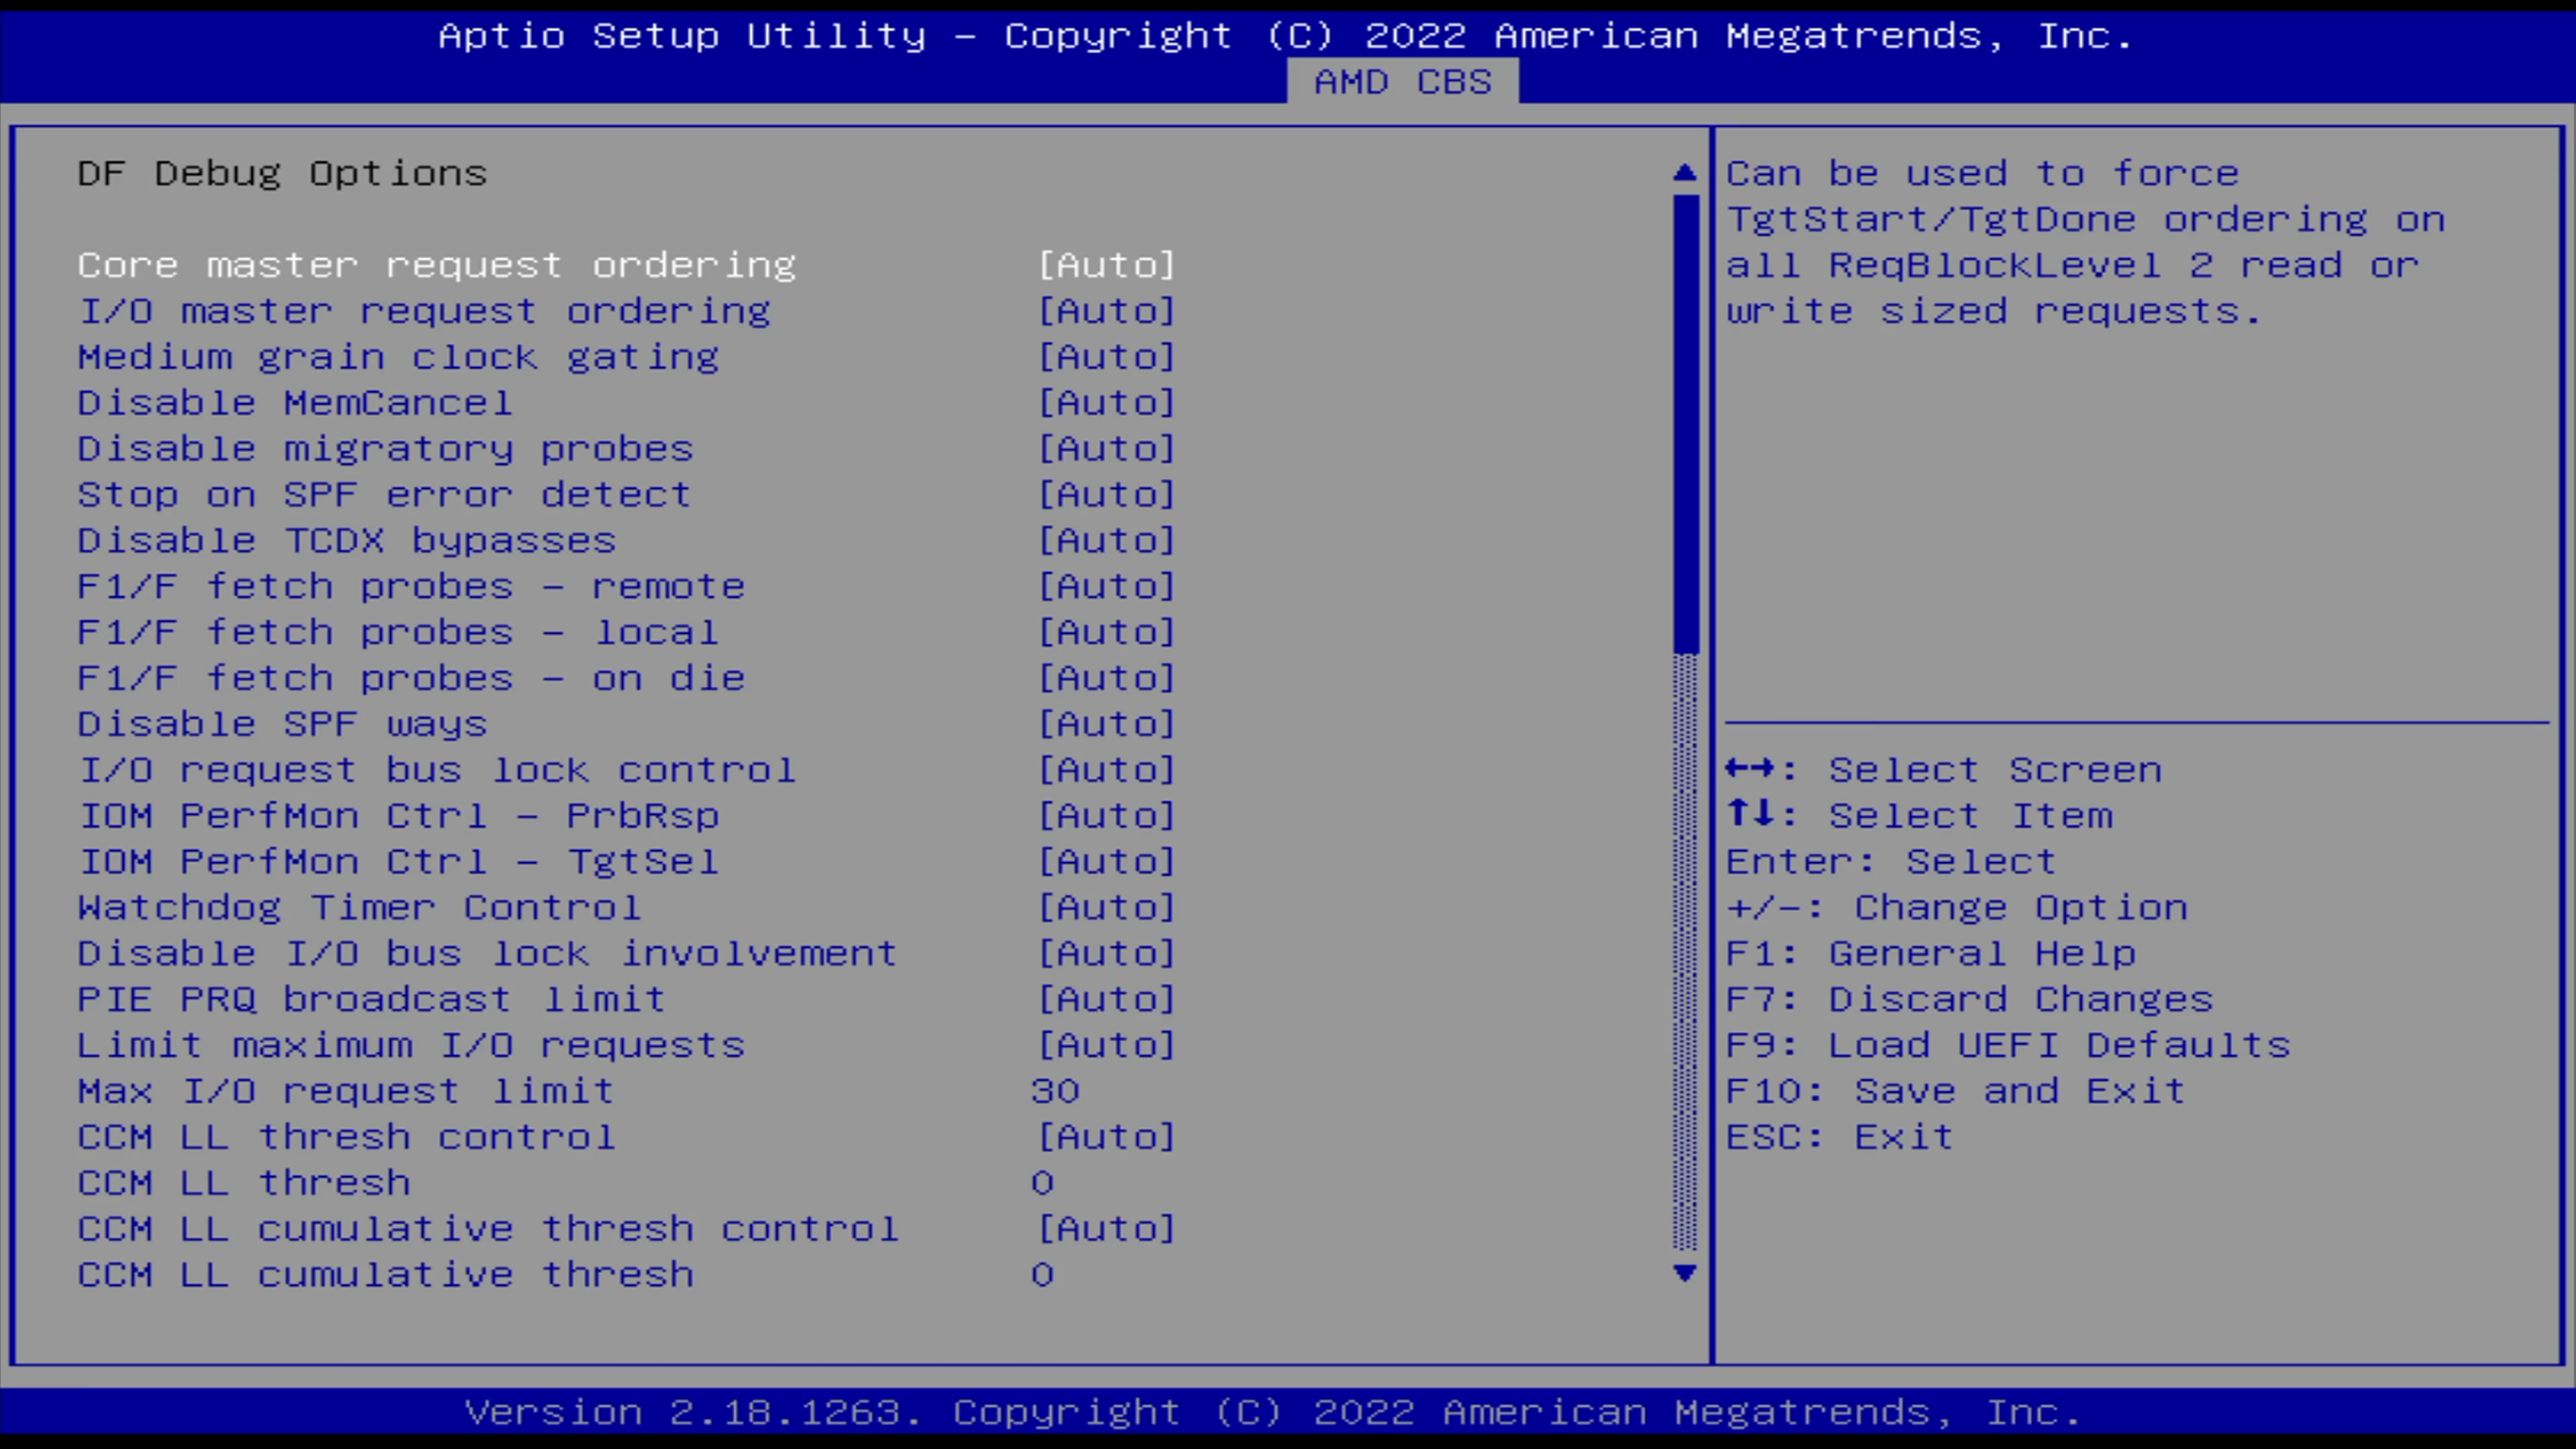Viewport: 2576px width, 1449px height.
Task: Select Disable MemCancel label
Action: point(295,403)
